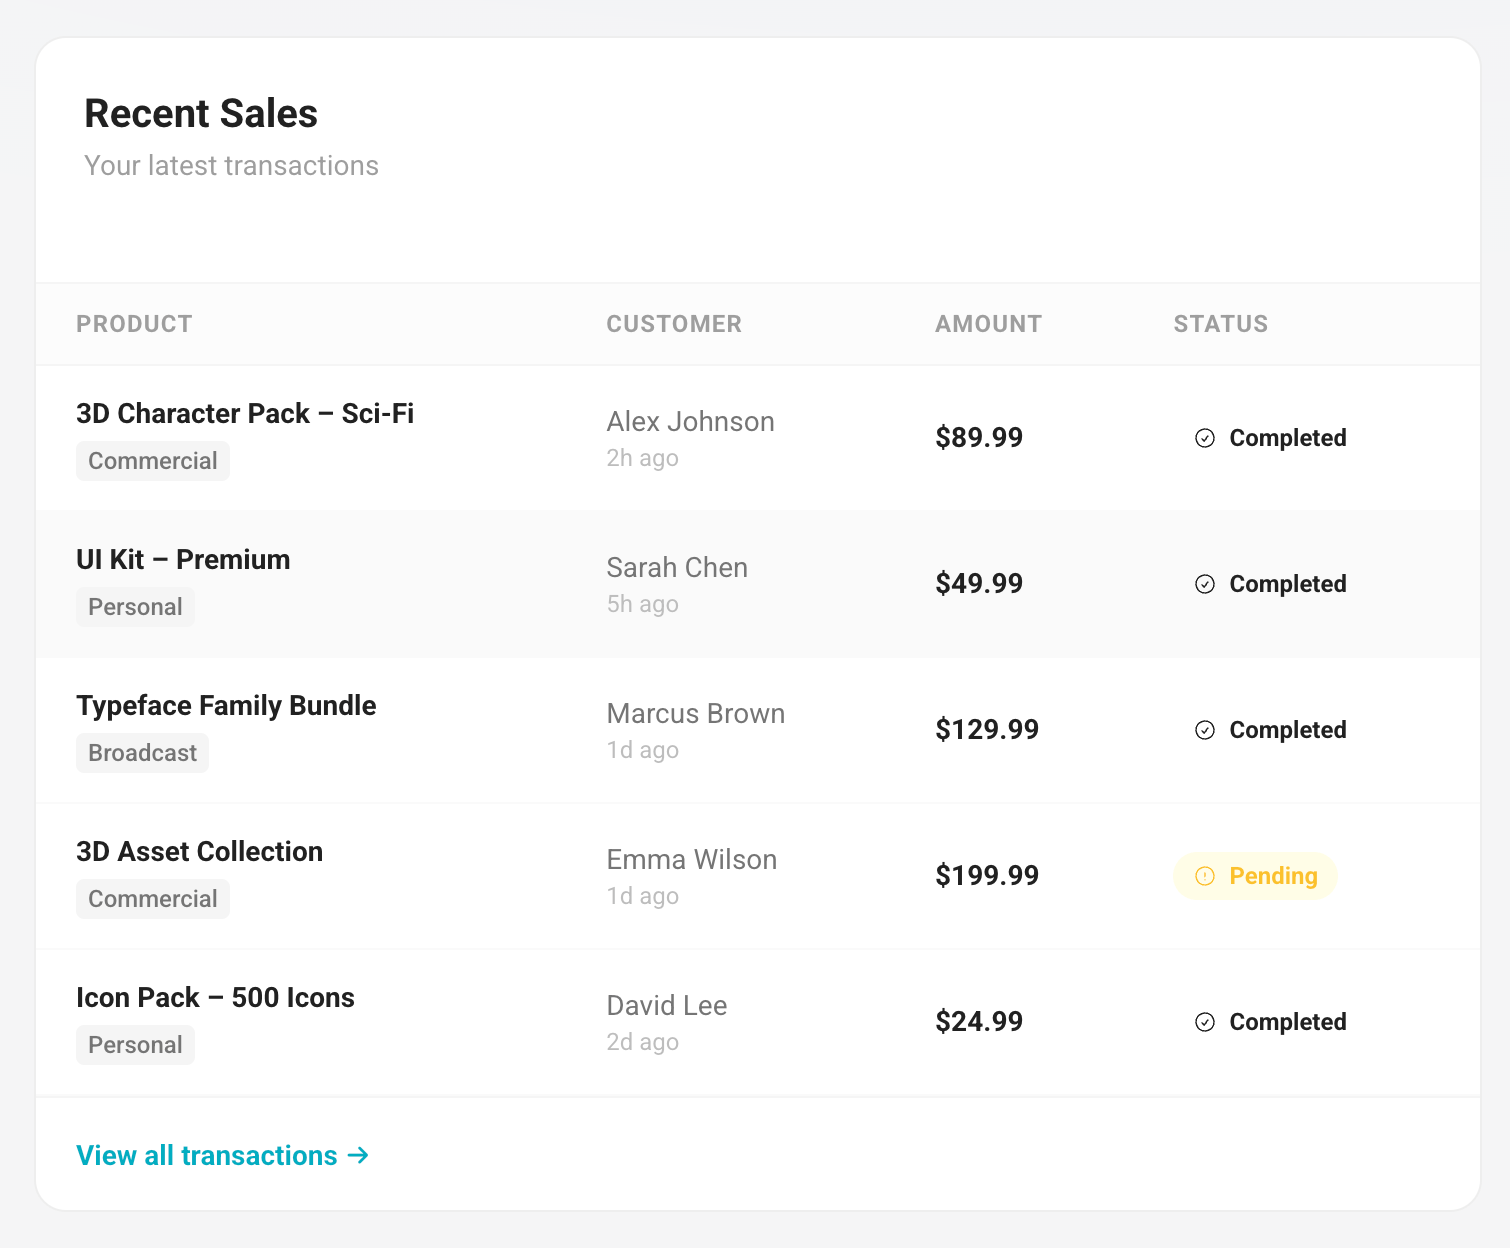This screenshot has height=1248, width=1510.
Task: Click the checkmark icon in Sarah Chen's row
Action: (x=1205, y=584)
